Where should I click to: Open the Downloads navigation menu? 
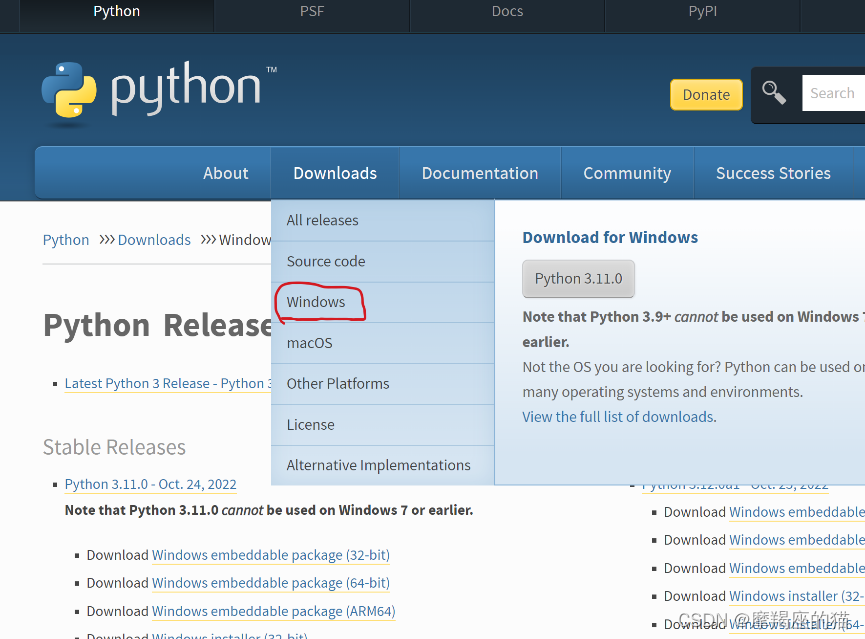[x=335, y=173]
